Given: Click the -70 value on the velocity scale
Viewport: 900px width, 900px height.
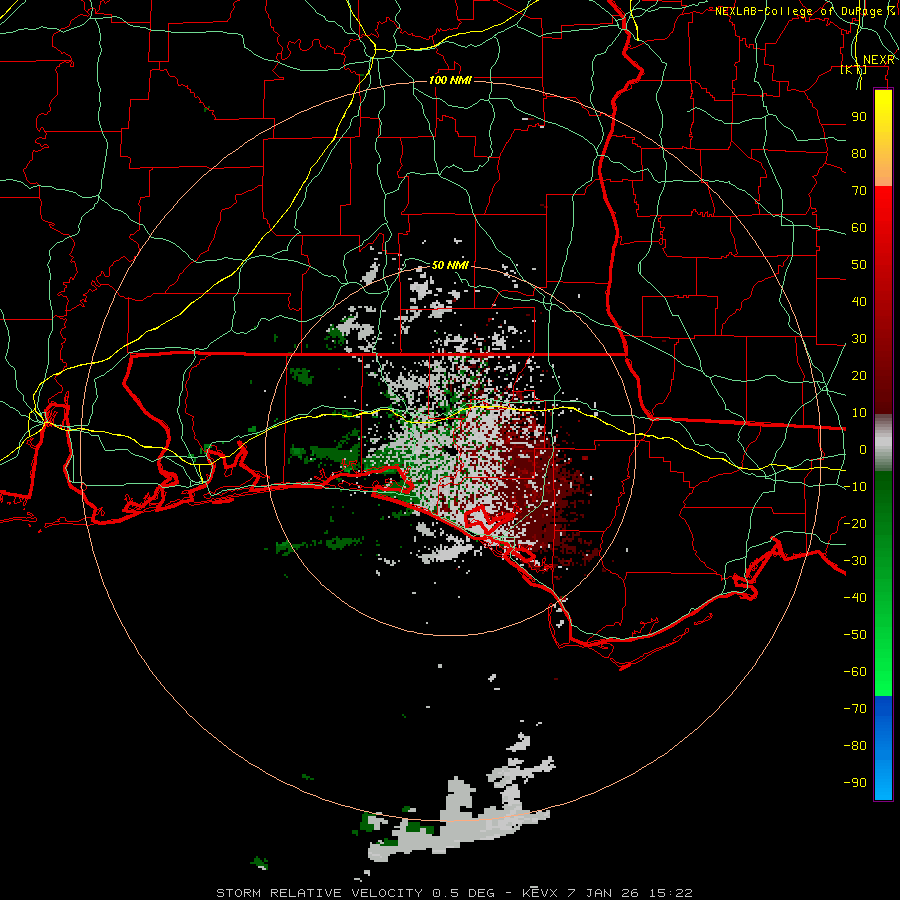Looking at the screenshot, I should click(x=855, y=709).
